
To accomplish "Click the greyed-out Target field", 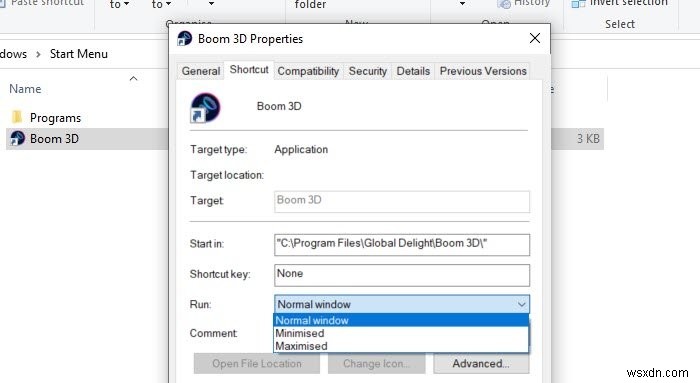I will coord(402,201).
